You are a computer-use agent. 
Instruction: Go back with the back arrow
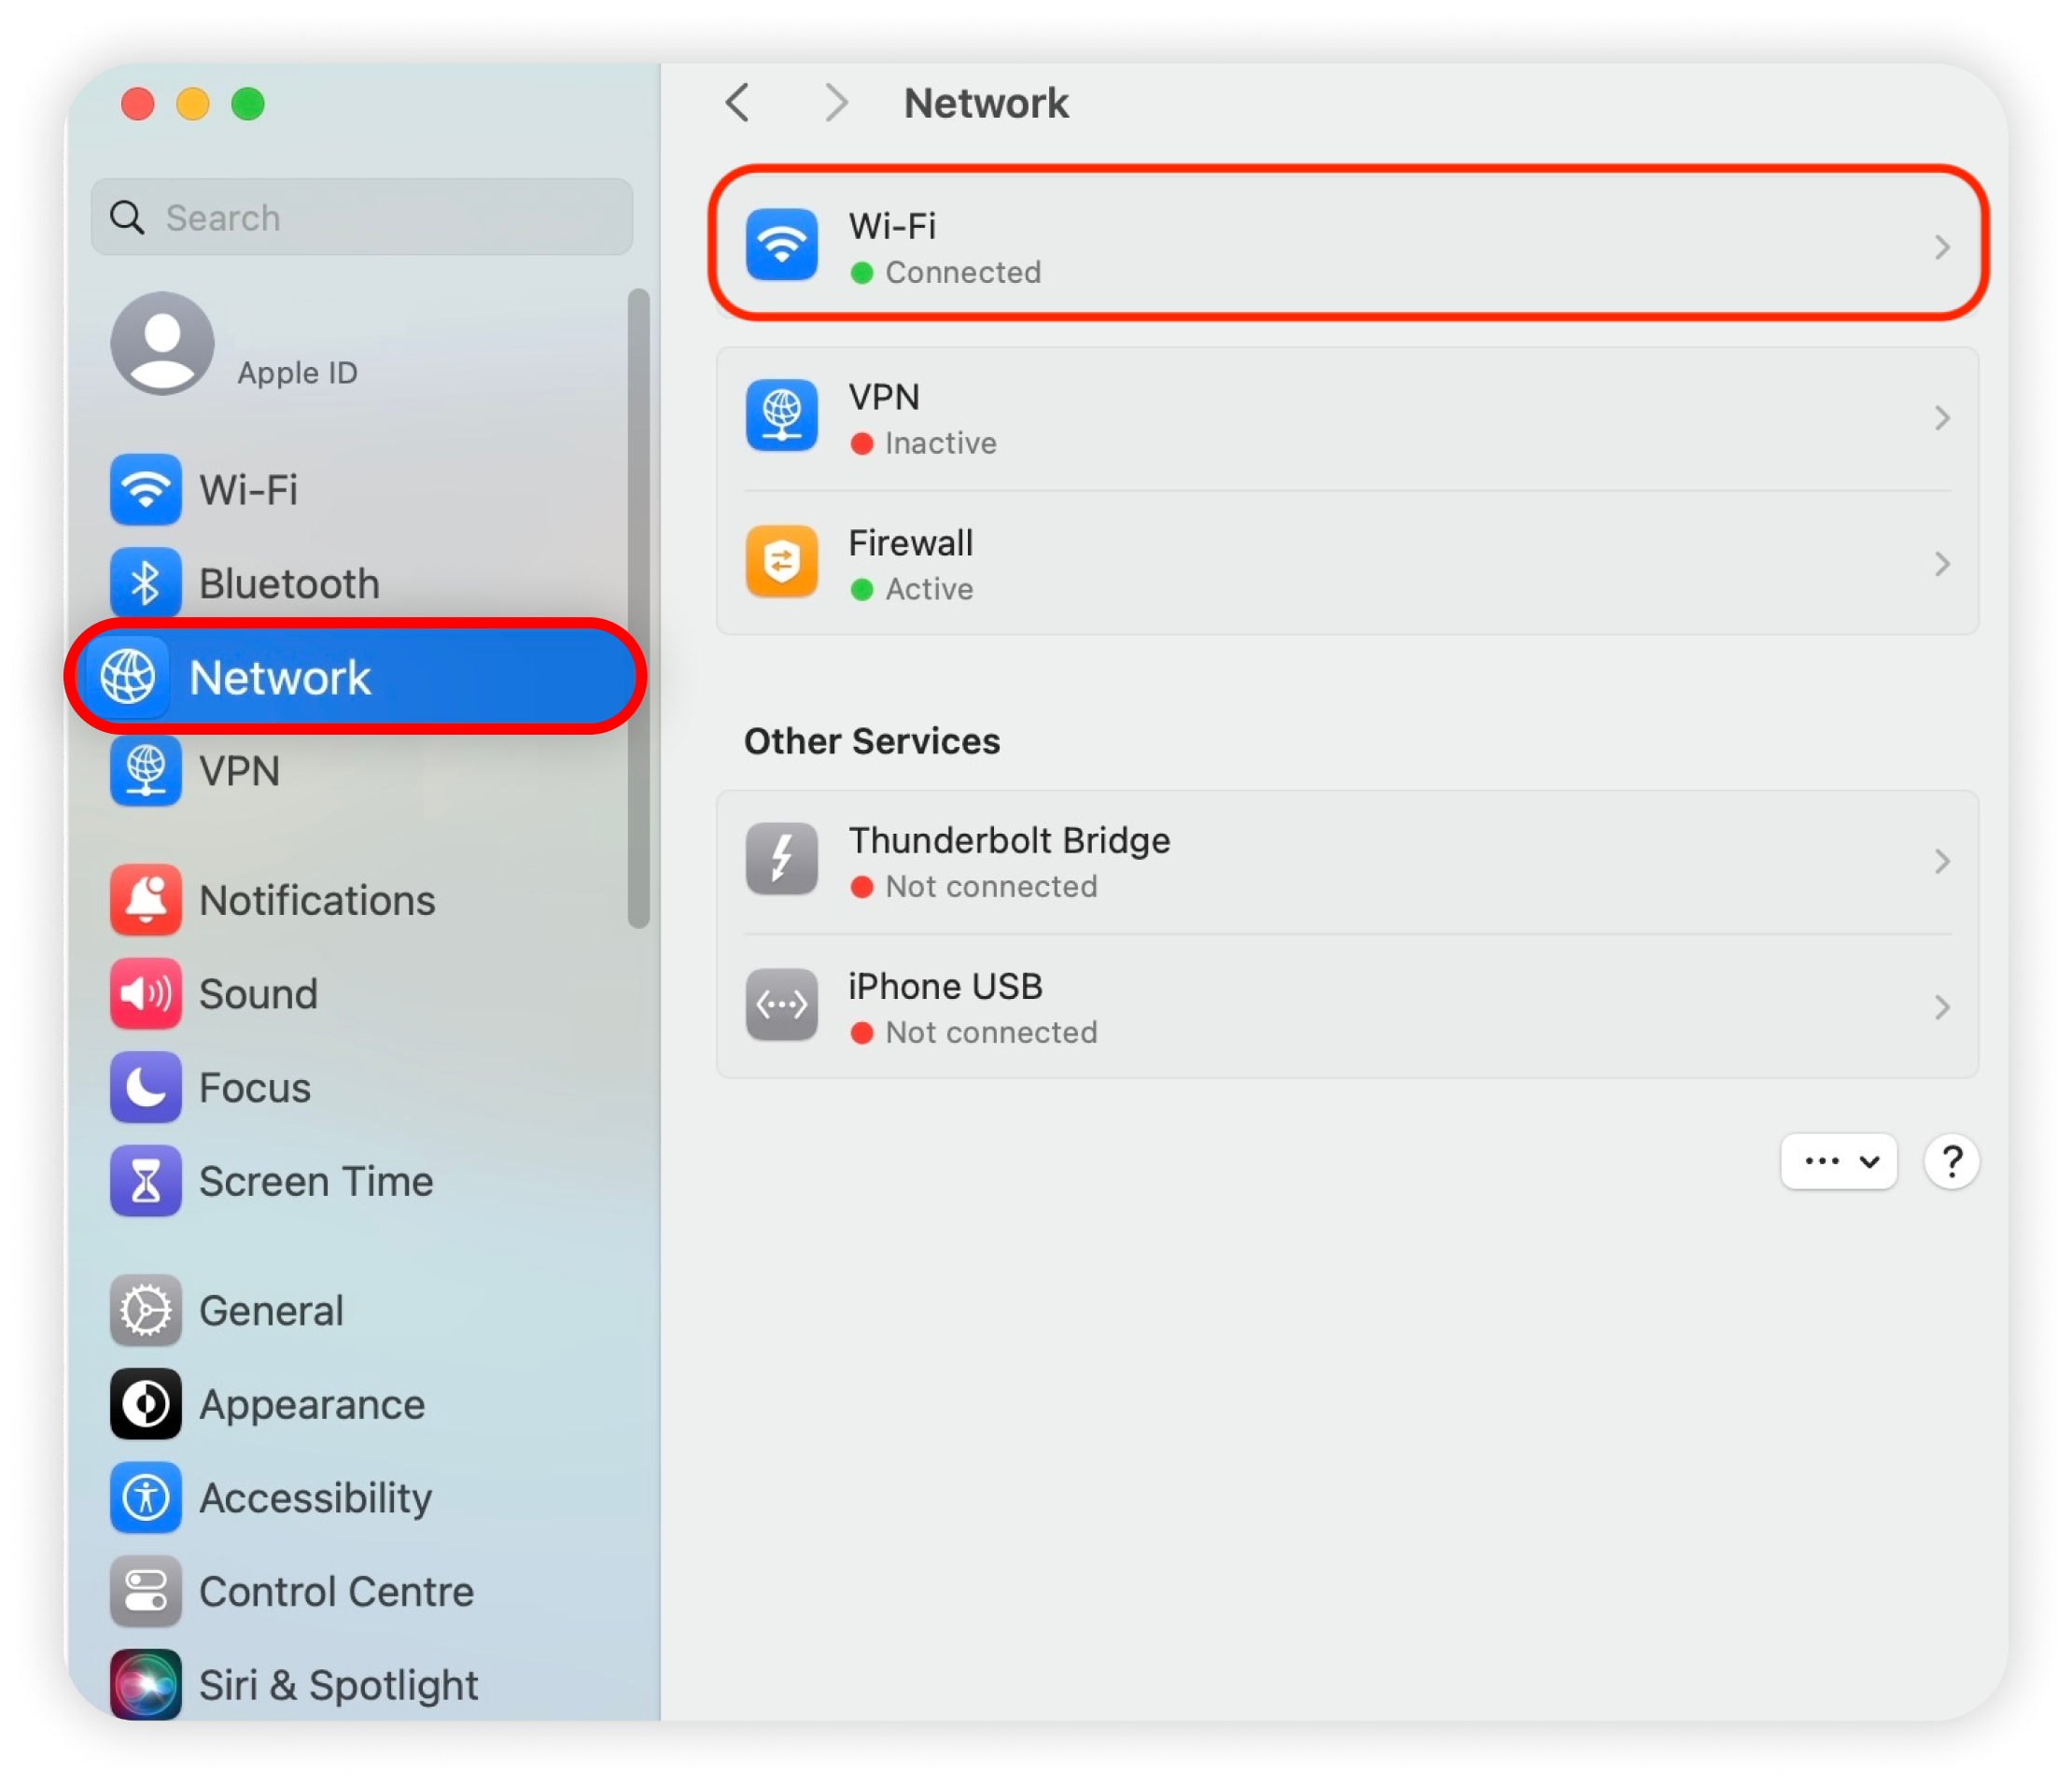pyautogui.click(x=738, y=103)
